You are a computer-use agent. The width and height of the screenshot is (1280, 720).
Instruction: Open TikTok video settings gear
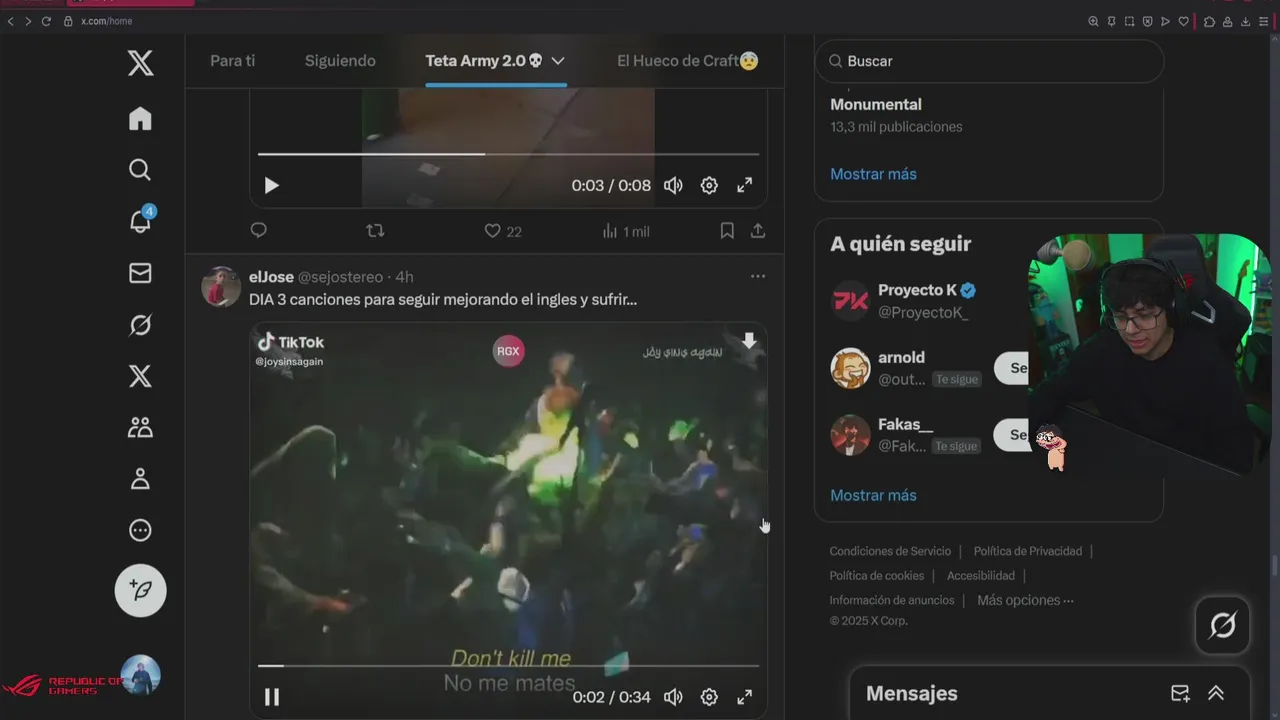[709, 697]
